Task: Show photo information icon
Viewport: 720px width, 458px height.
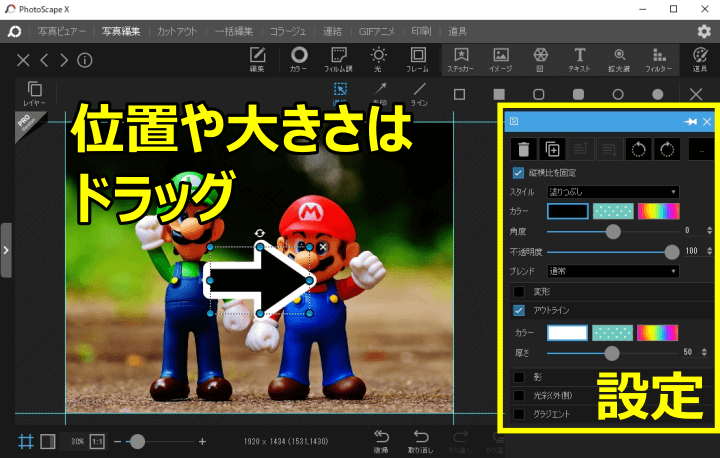Action: click(84, 60)
